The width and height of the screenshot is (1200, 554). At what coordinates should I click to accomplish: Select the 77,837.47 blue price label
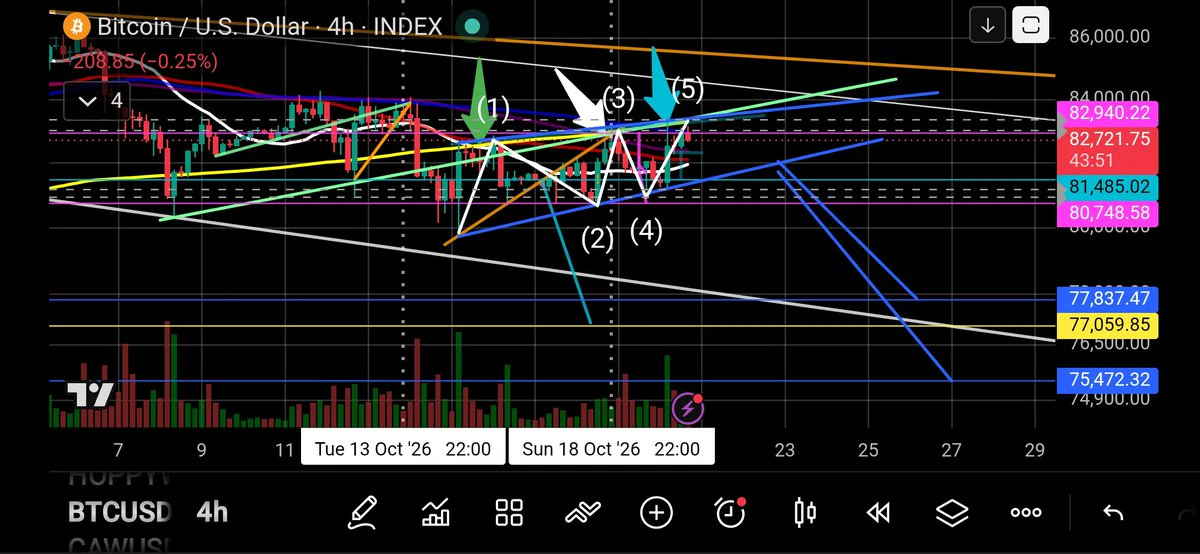pos(1108,298)
